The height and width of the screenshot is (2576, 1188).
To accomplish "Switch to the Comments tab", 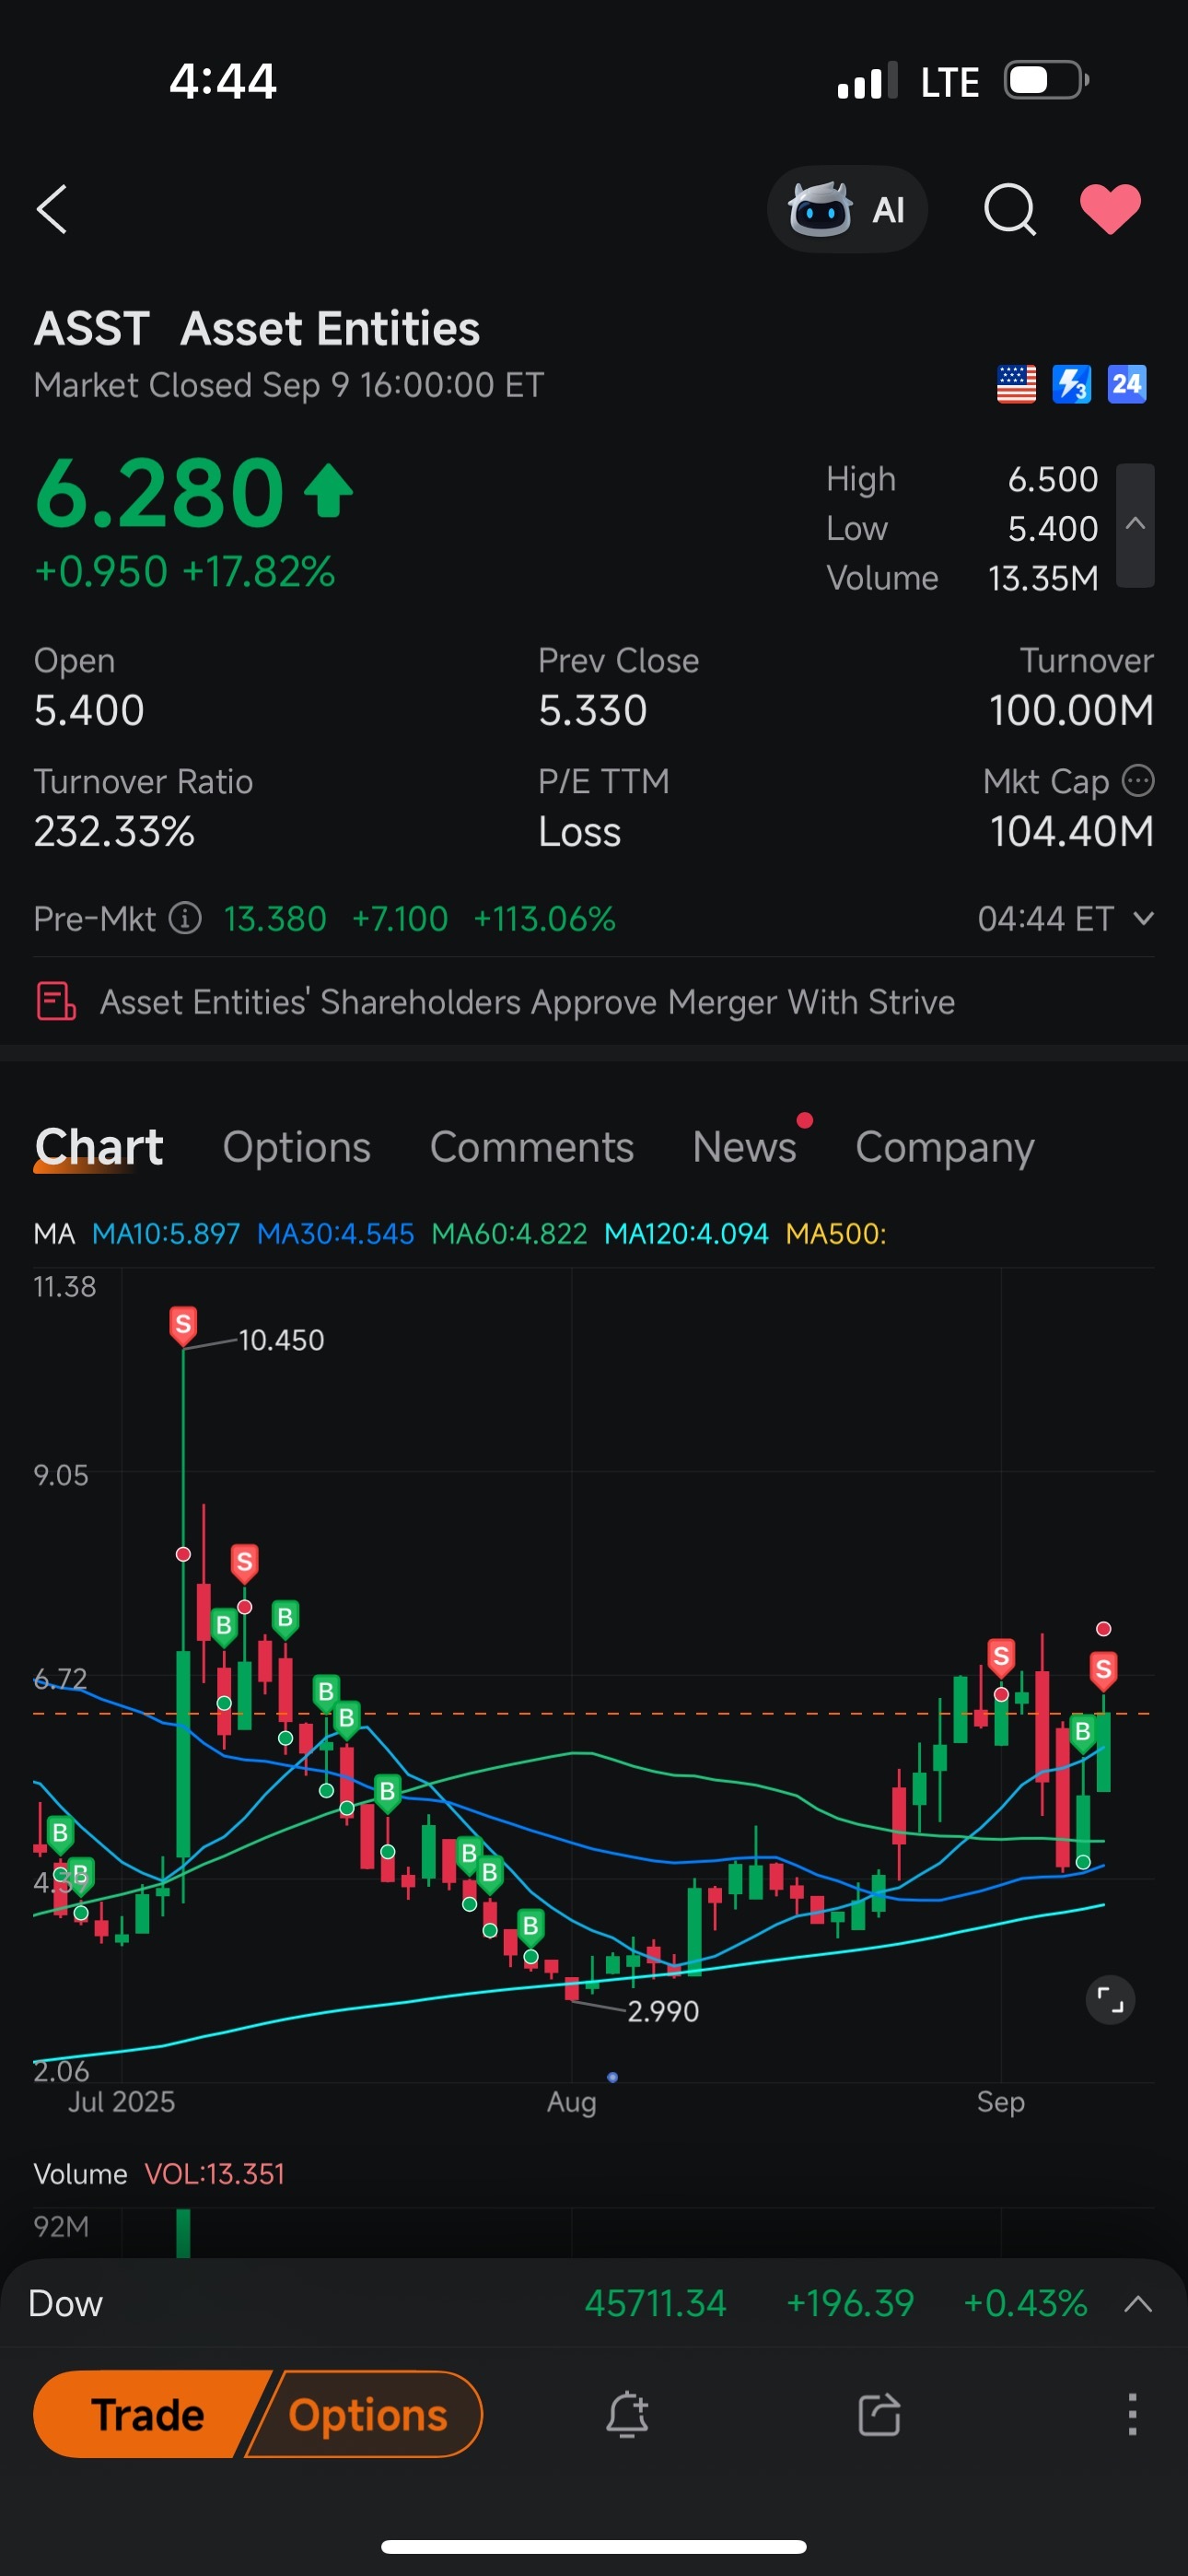I will 532,1147.
